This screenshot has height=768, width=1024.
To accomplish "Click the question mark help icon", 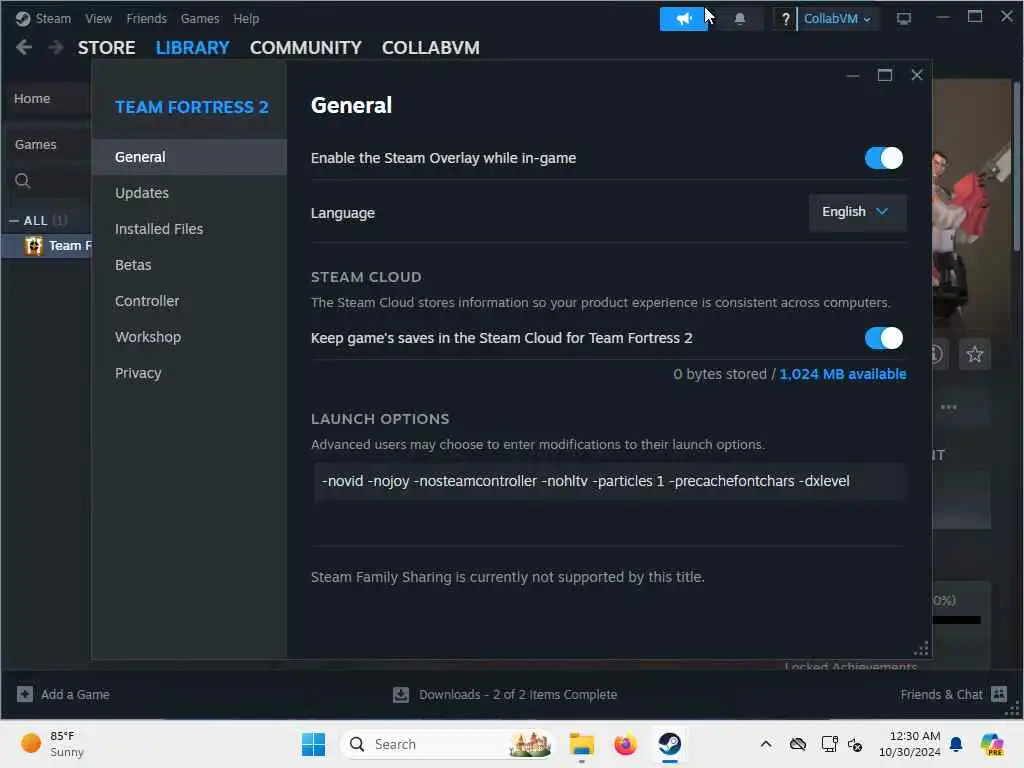I will (785, 19).
